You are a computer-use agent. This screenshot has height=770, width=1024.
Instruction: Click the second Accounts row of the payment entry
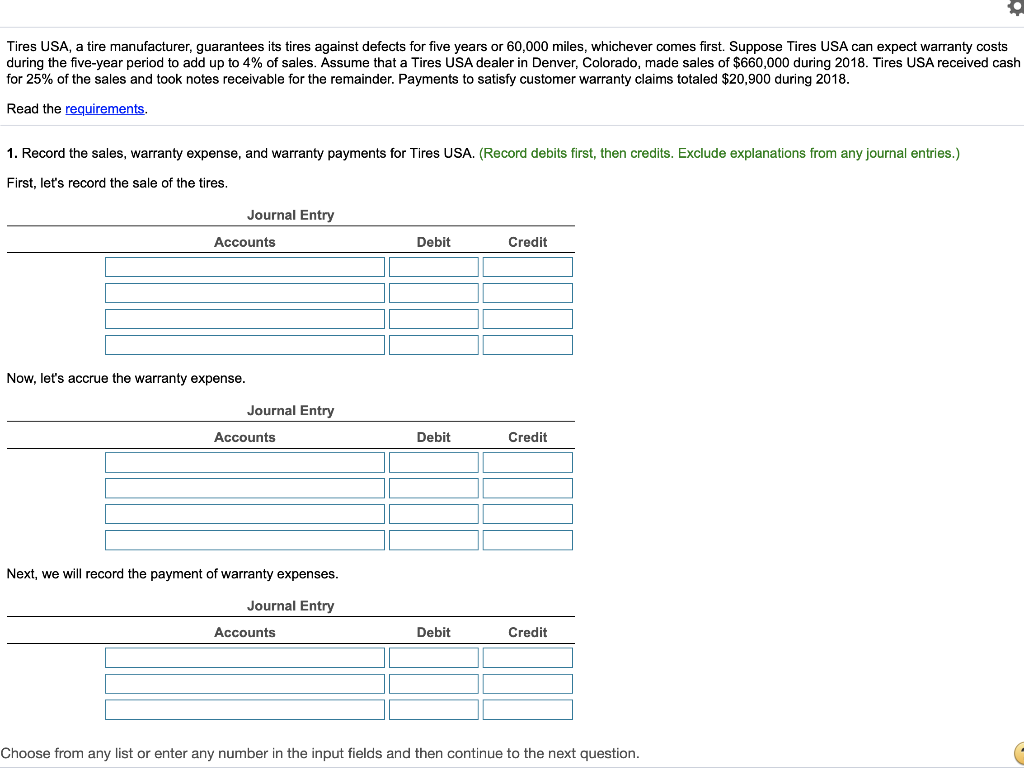pos(244,683)
